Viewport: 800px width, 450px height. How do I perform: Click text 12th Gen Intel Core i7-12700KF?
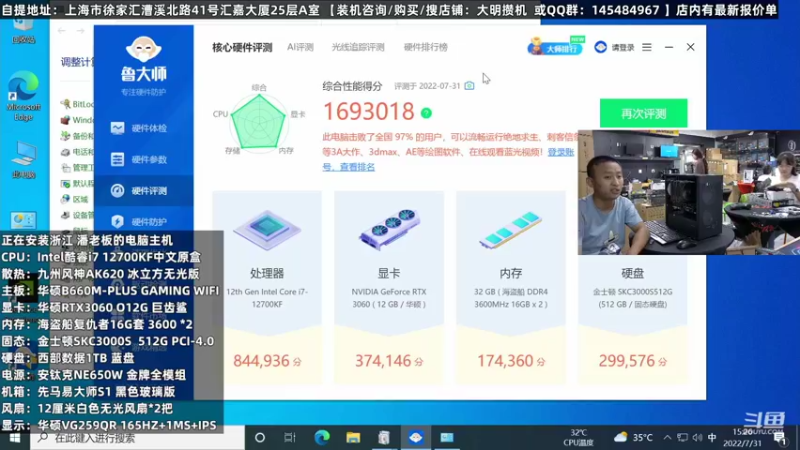click(x=267, y=298)
